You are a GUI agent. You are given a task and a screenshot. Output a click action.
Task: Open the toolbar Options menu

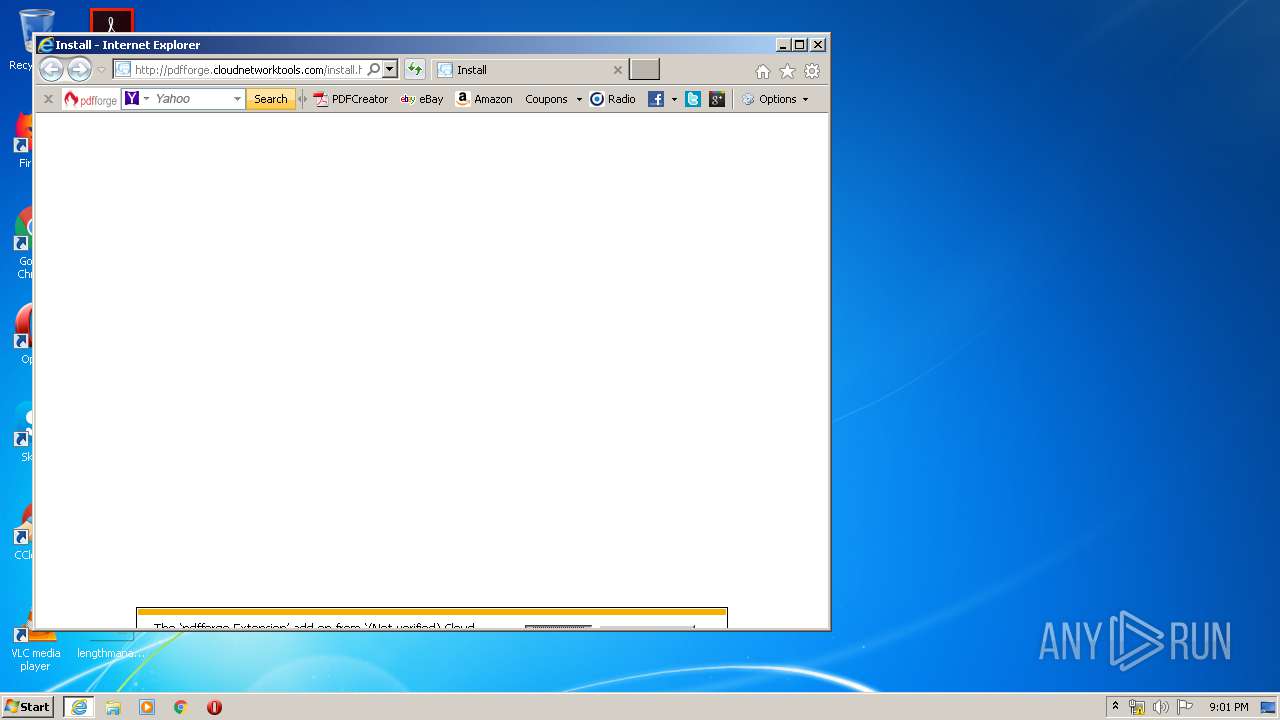[775, 99]
